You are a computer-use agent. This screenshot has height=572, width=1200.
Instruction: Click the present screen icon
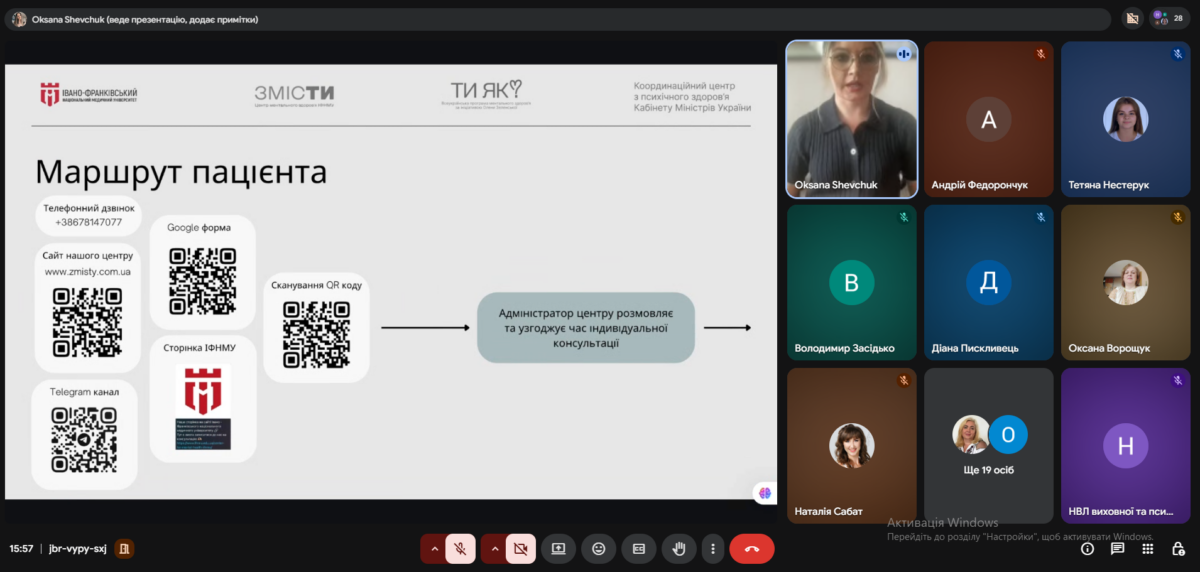coord(558,549)
